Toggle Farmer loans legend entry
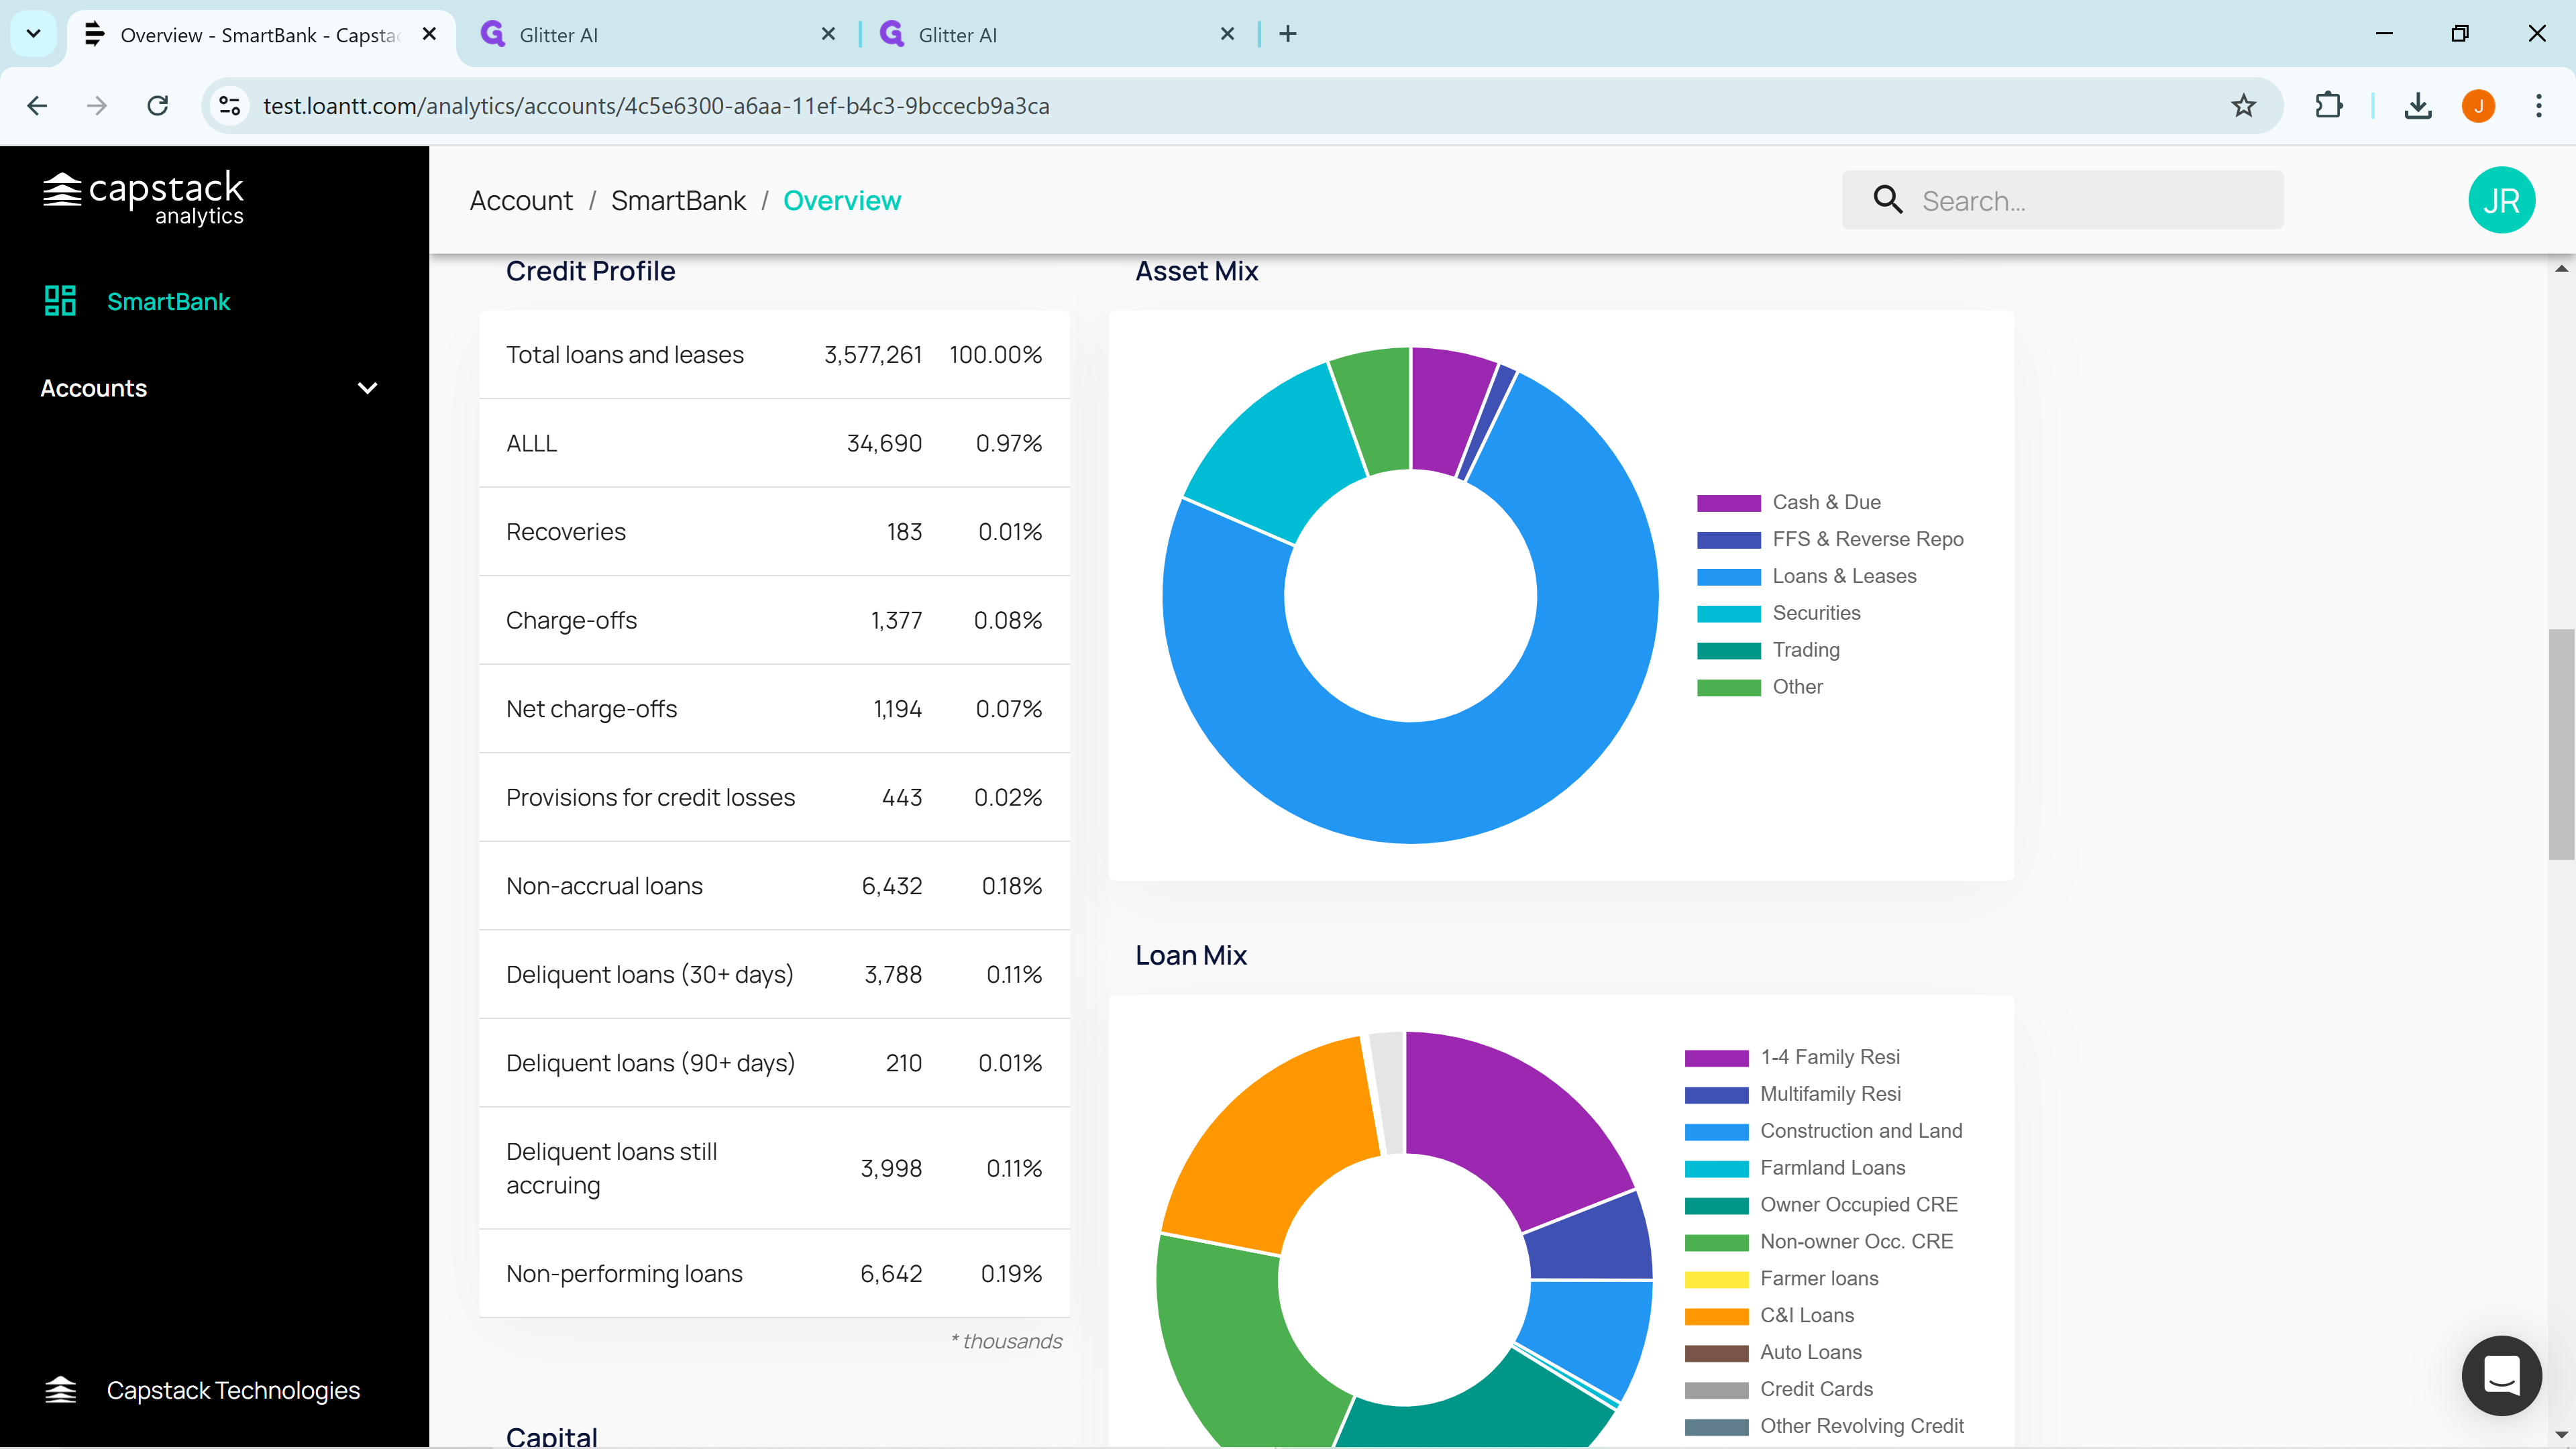Viewport: 2576px width, 1449px height. coord(1781,1279)
